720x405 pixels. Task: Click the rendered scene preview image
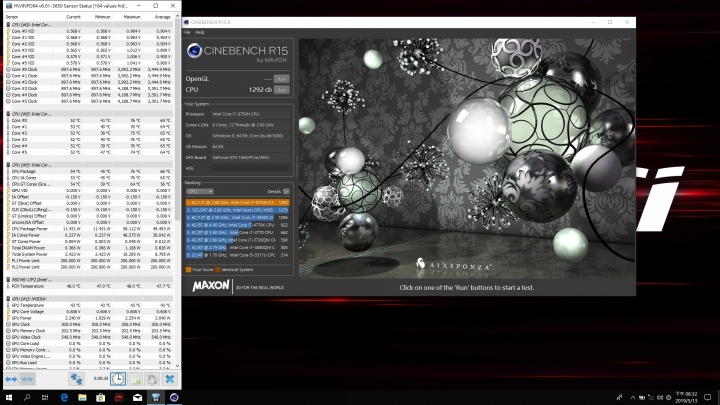tap(467, 158)
